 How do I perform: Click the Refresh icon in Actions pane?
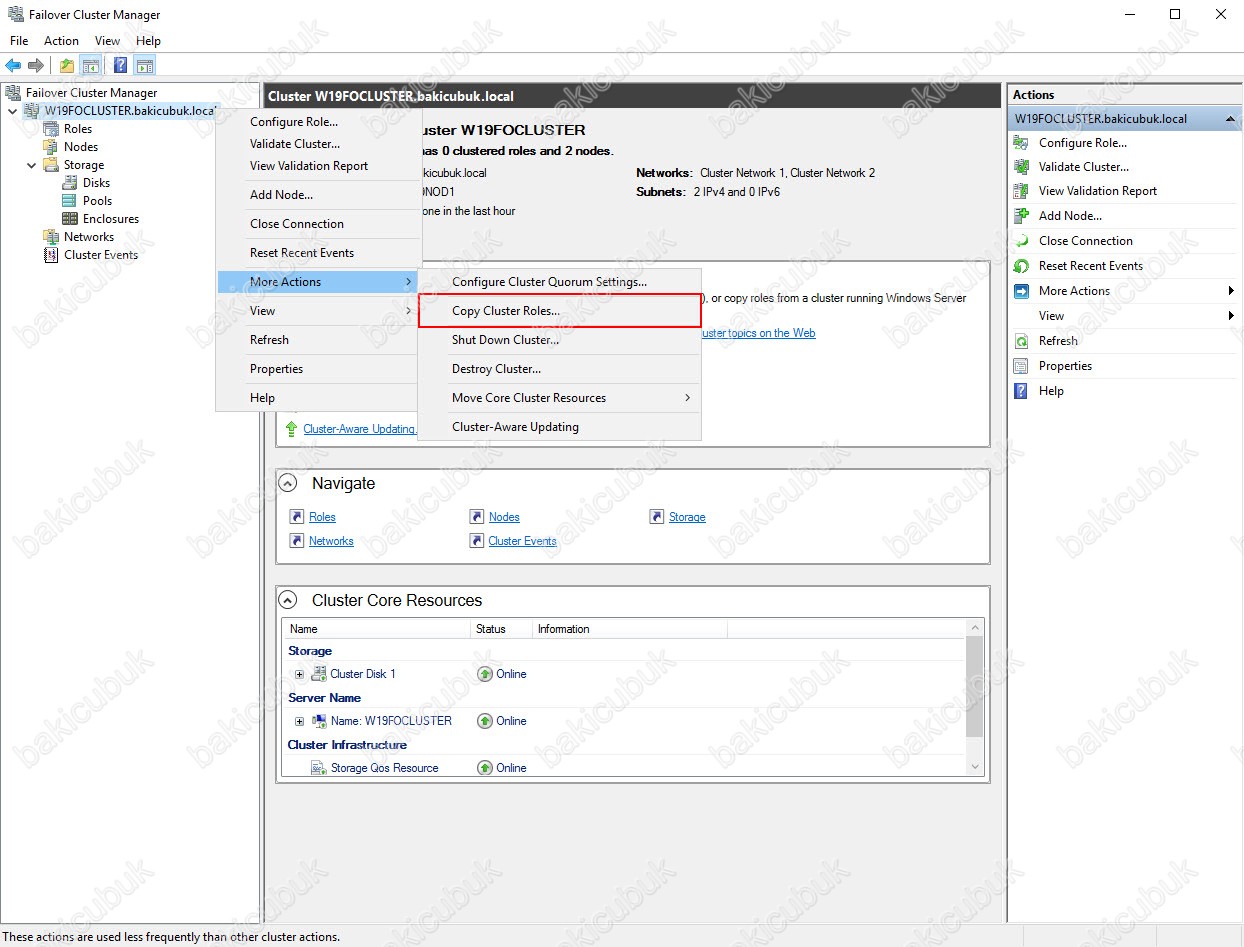(1021, 341)
